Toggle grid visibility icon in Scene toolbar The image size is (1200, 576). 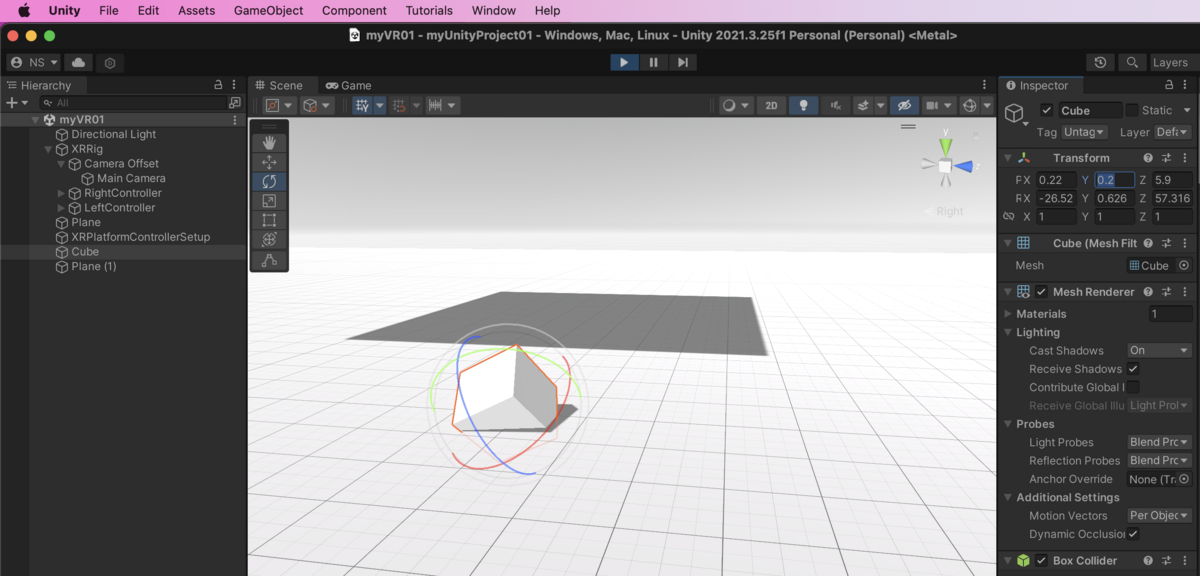click(x=362, y=105)
